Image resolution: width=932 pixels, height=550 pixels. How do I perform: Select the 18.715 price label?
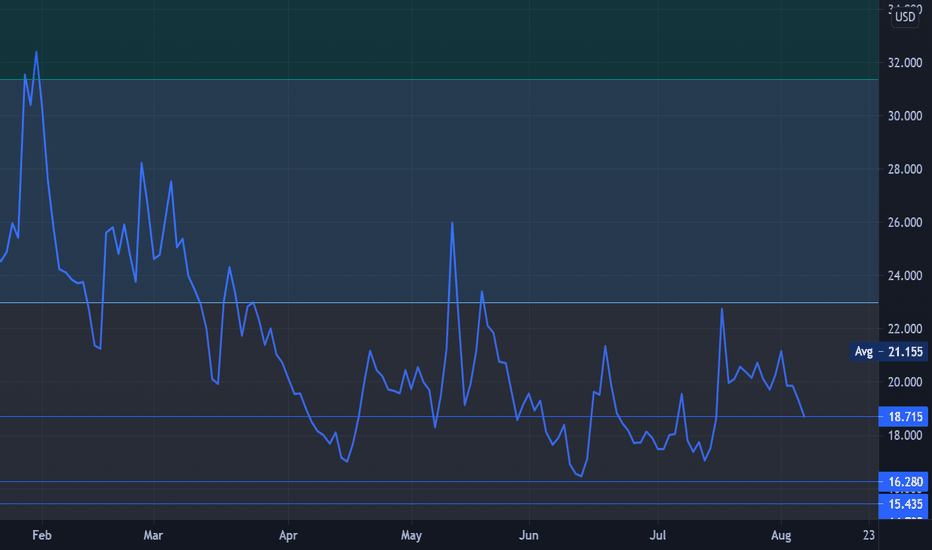point(903,417)
